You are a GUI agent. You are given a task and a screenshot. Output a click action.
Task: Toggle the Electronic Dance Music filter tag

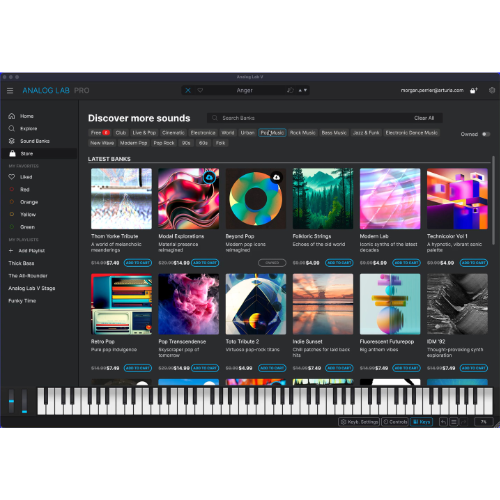[x=412, y=133]
